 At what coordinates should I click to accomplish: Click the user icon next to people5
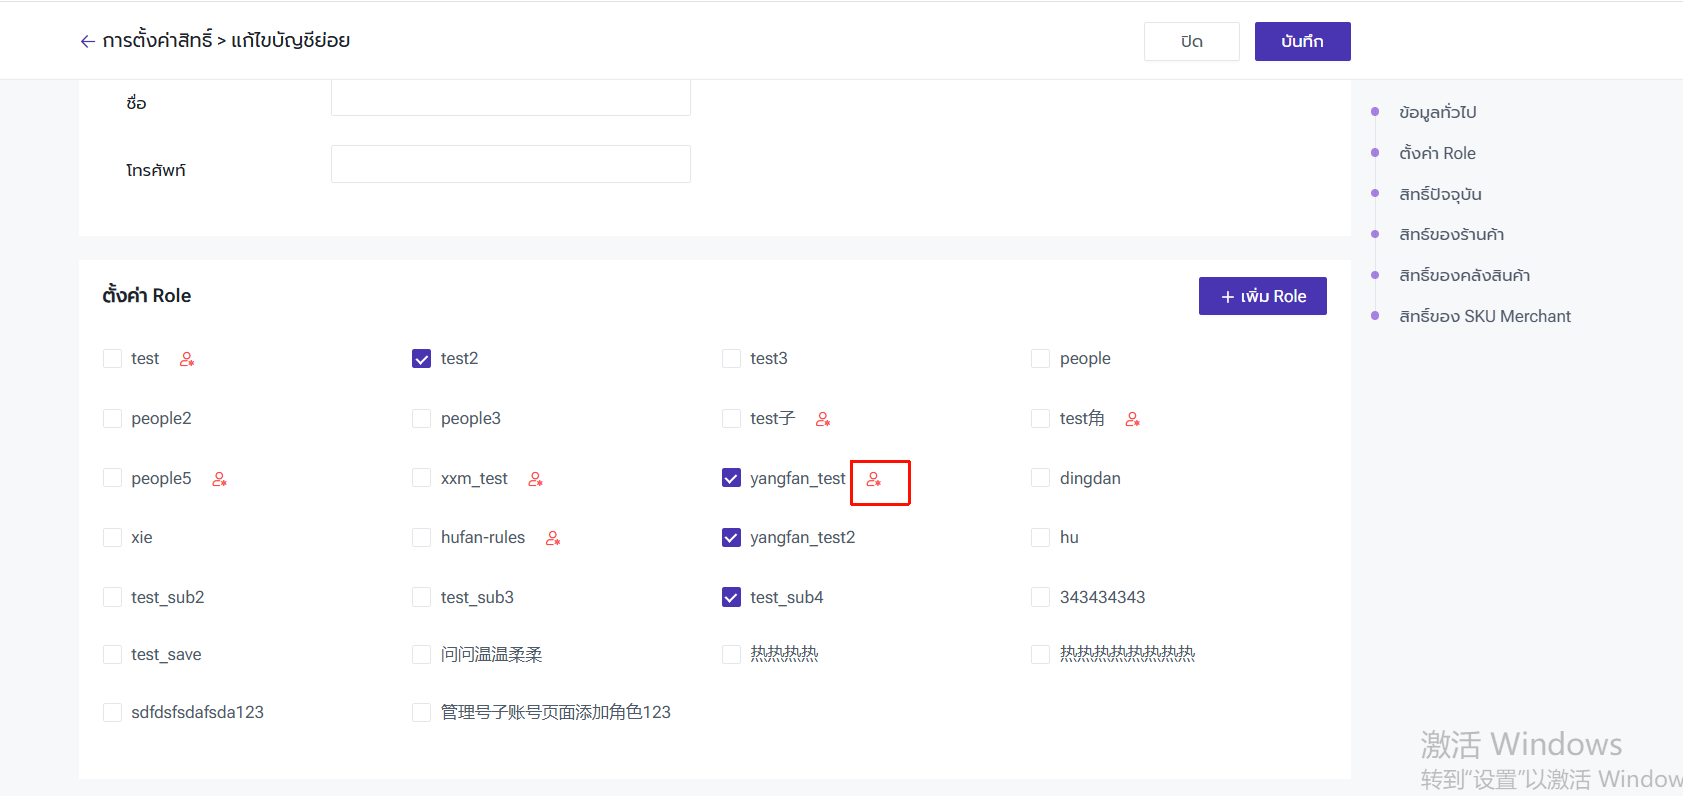tap(219, 479)
